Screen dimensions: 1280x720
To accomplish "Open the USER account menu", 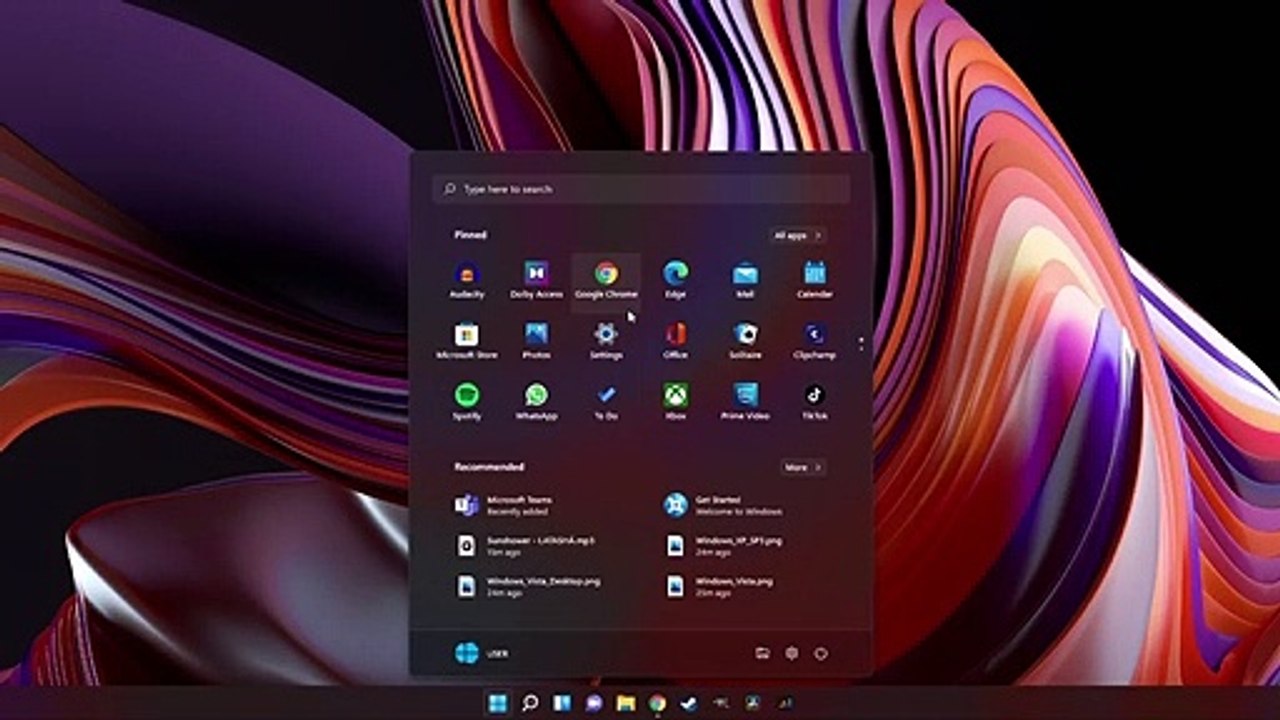I will (481, 653).
